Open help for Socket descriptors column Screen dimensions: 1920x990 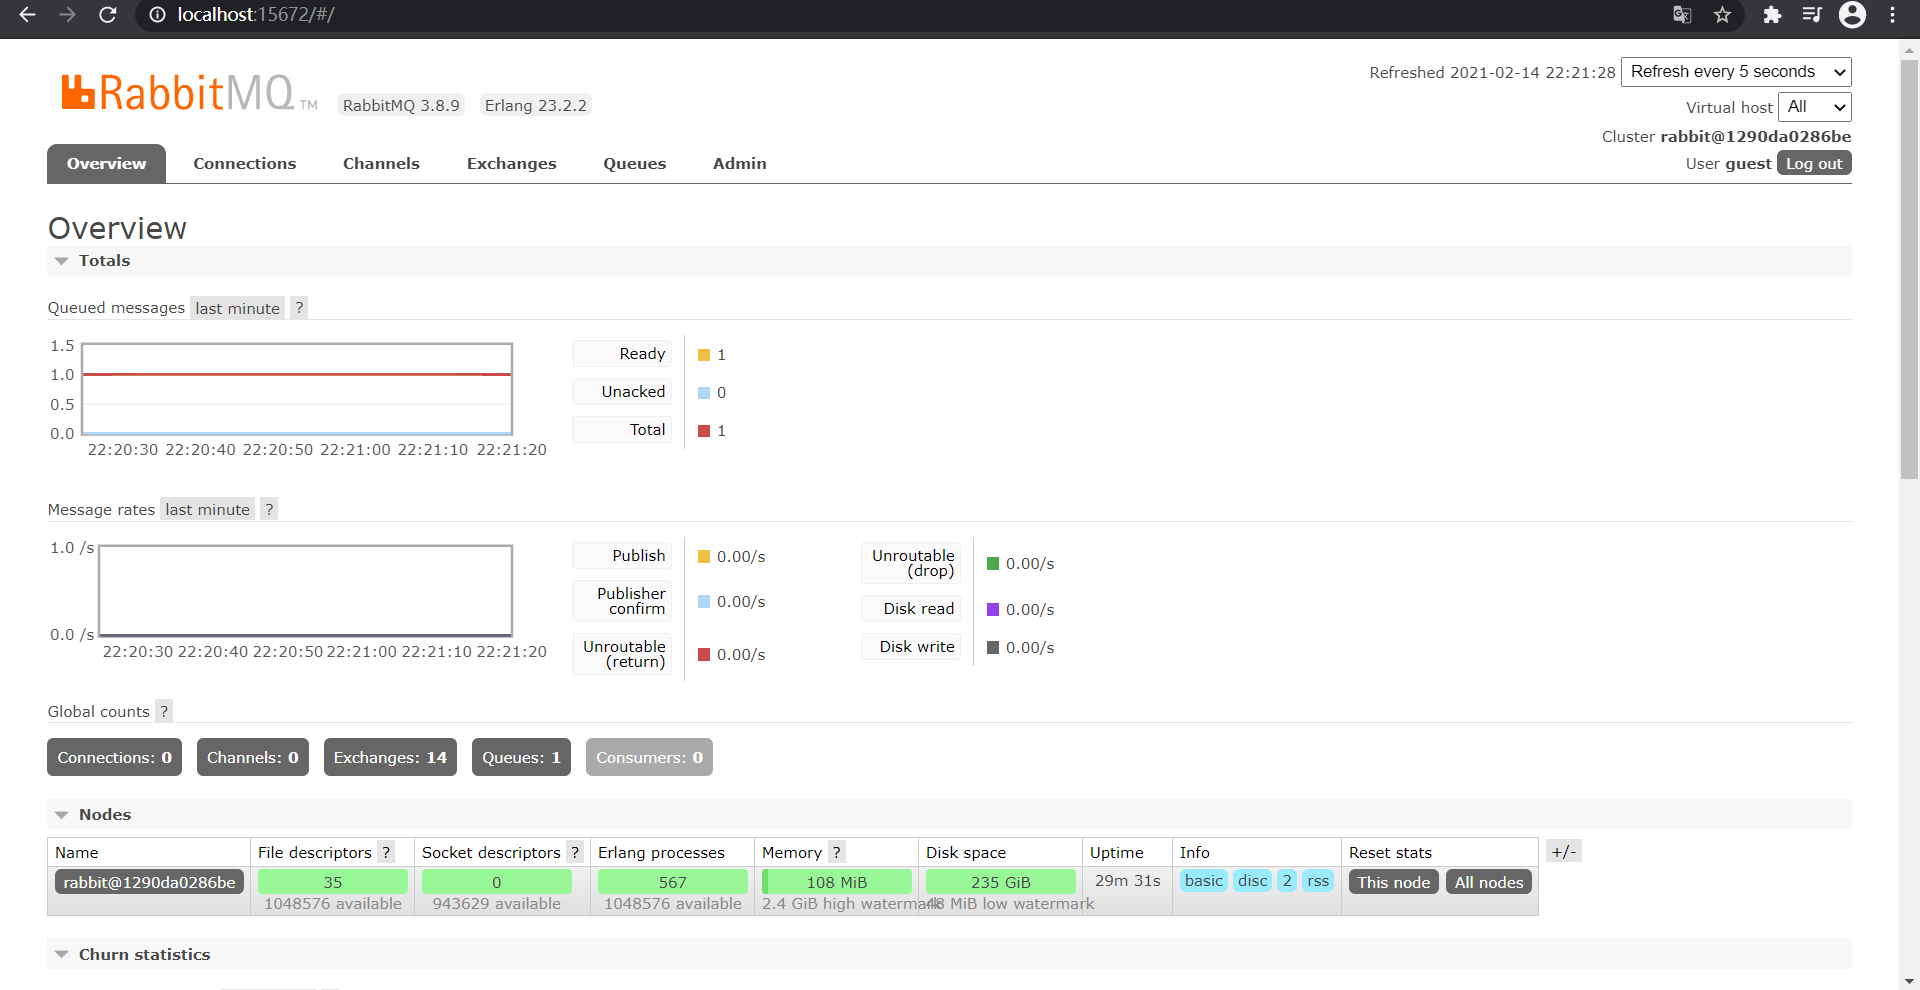[575, 852]
